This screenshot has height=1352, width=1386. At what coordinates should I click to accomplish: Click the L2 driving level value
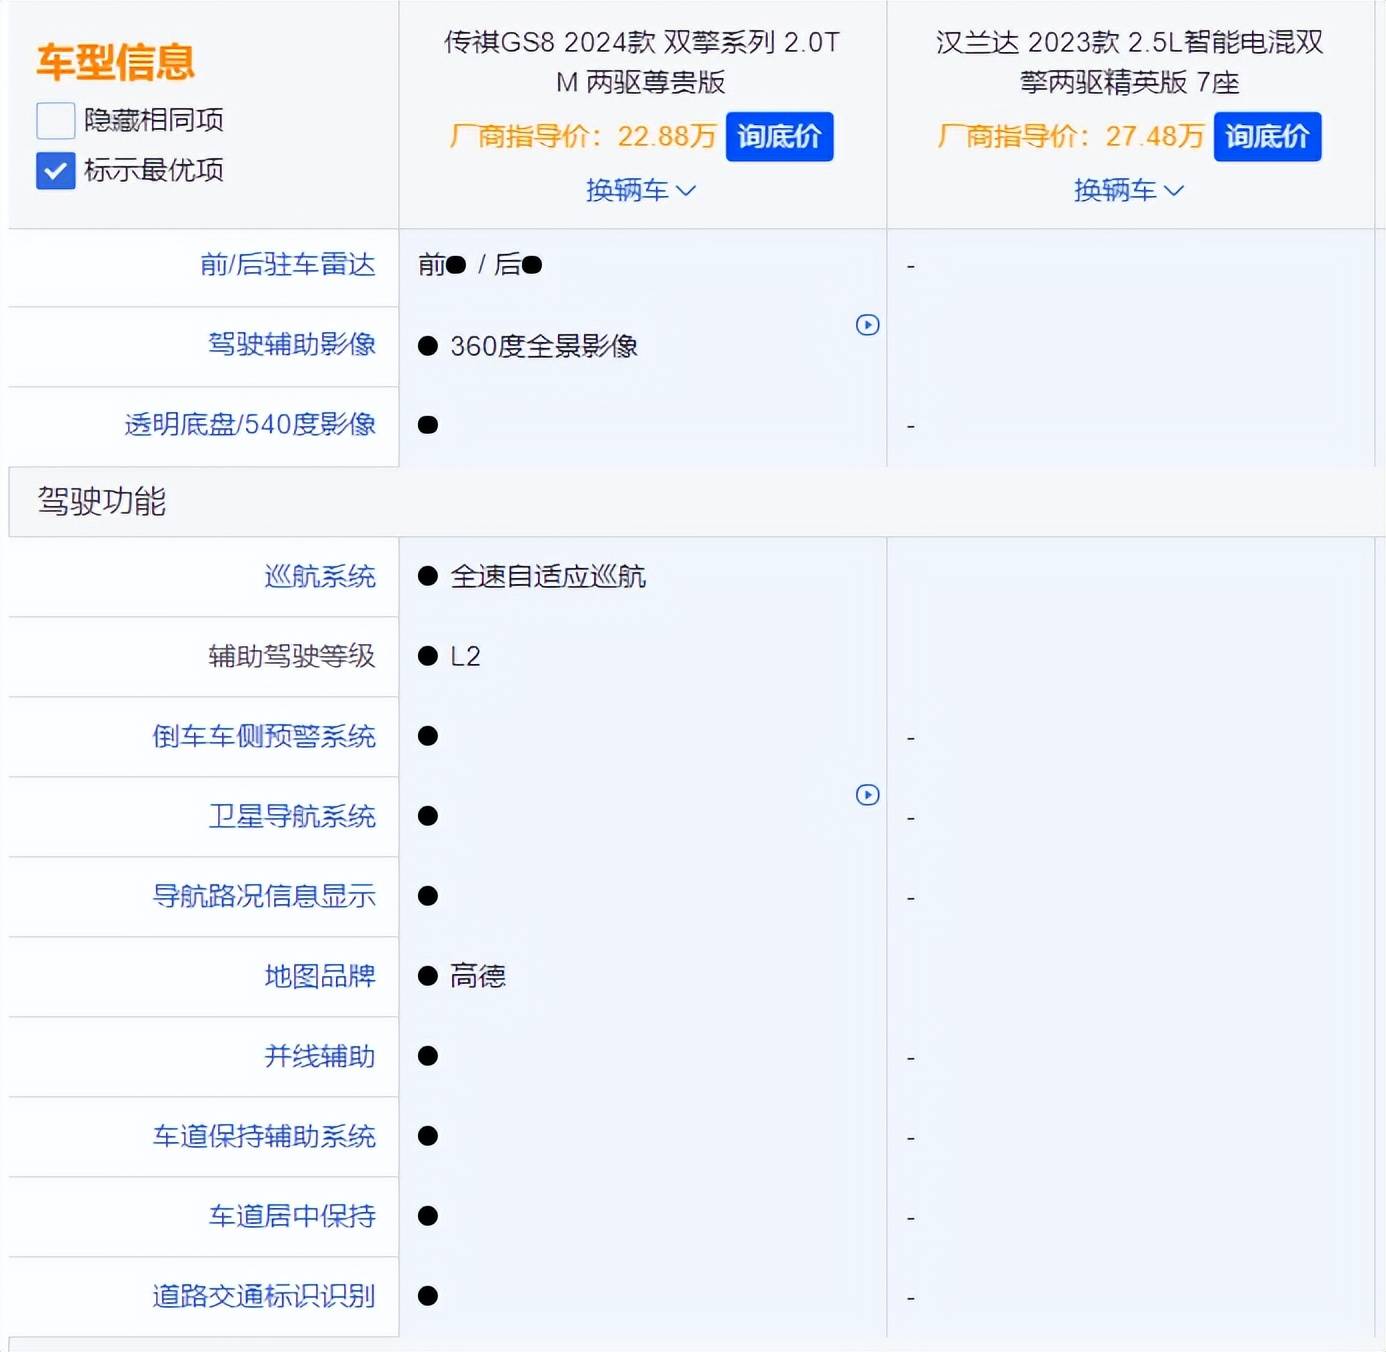point(465,656)
